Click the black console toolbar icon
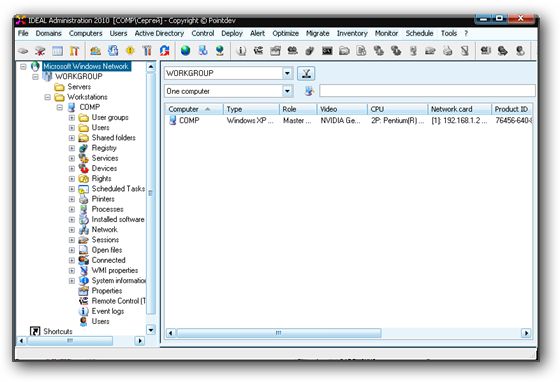Viewport: 560px width, 382px height. (327, 51)
